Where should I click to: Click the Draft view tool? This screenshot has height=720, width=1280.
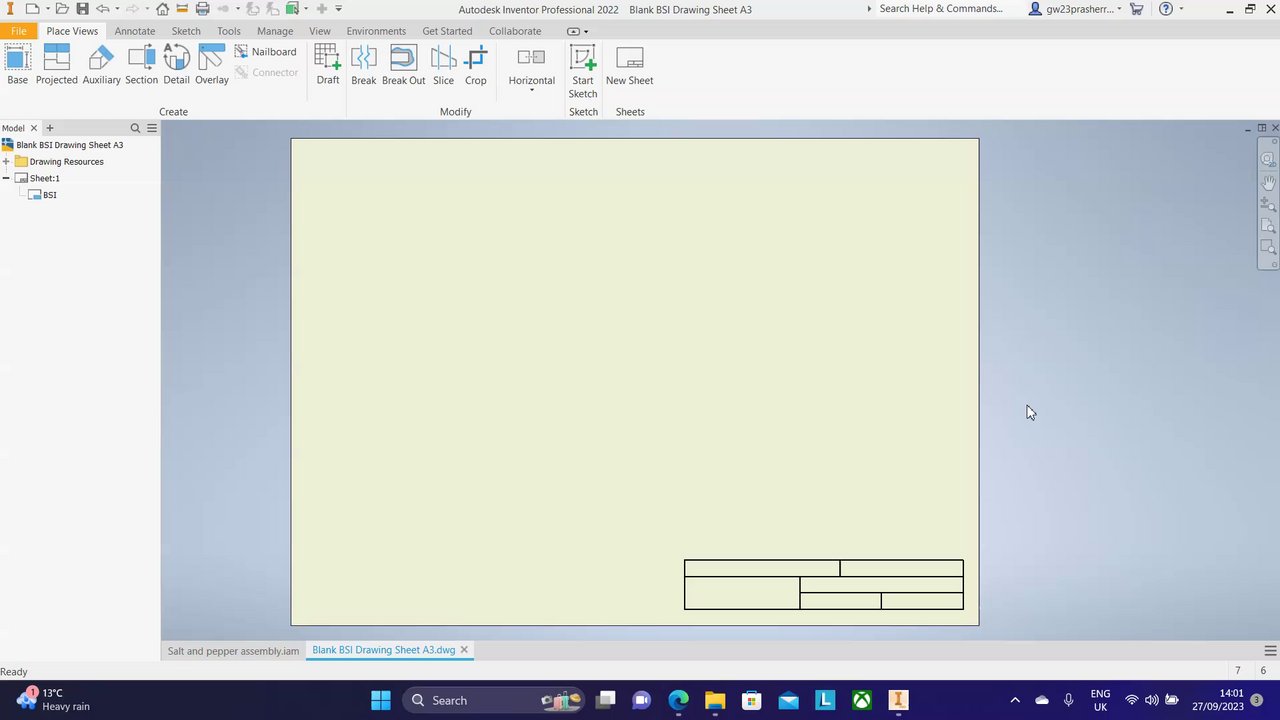[328, 65]
